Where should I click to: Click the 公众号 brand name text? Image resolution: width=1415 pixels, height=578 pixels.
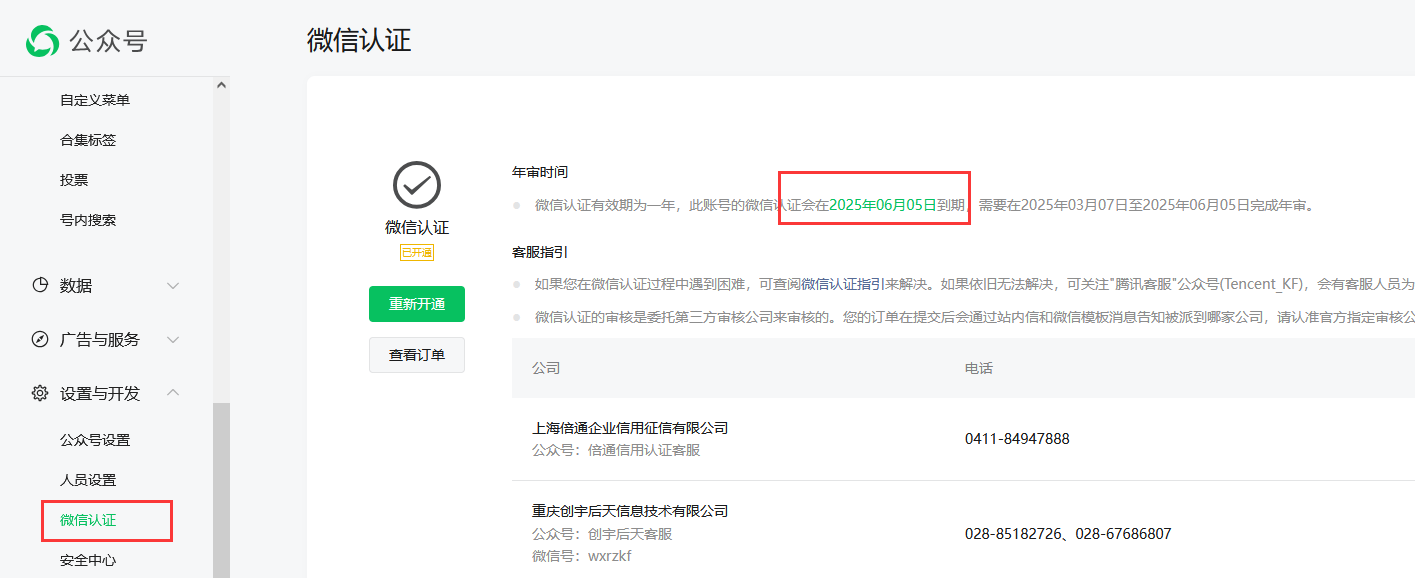(108, 41)
